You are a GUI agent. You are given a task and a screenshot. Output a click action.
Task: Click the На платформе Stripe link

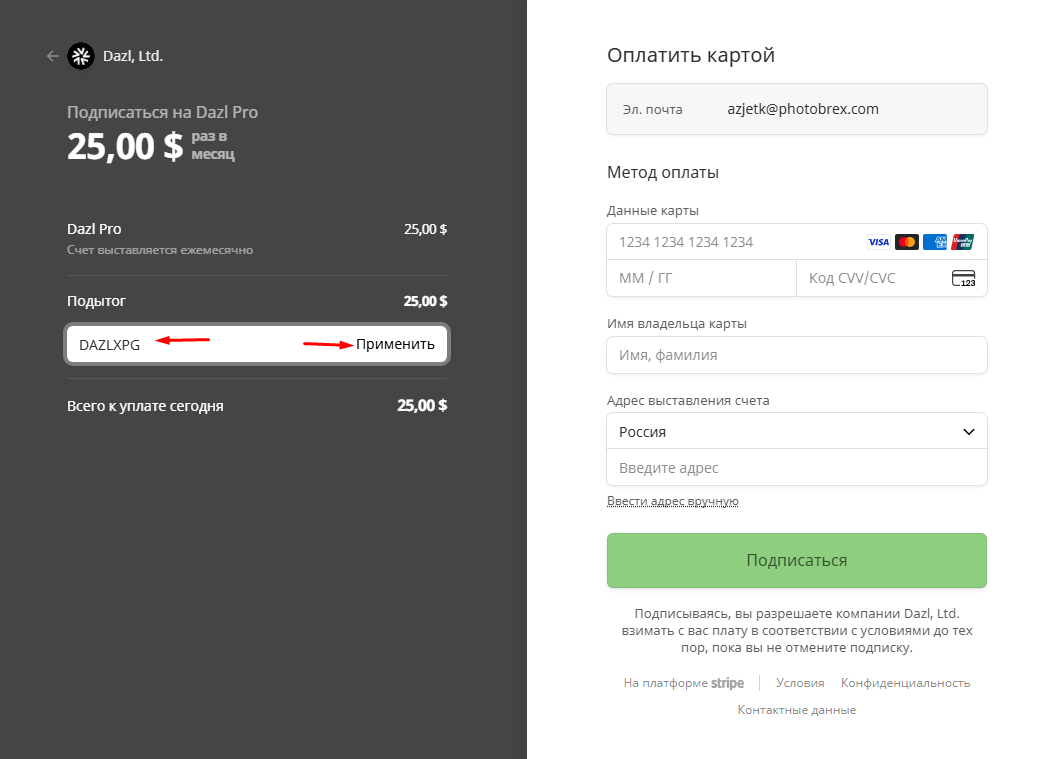(x=684, y=683)
